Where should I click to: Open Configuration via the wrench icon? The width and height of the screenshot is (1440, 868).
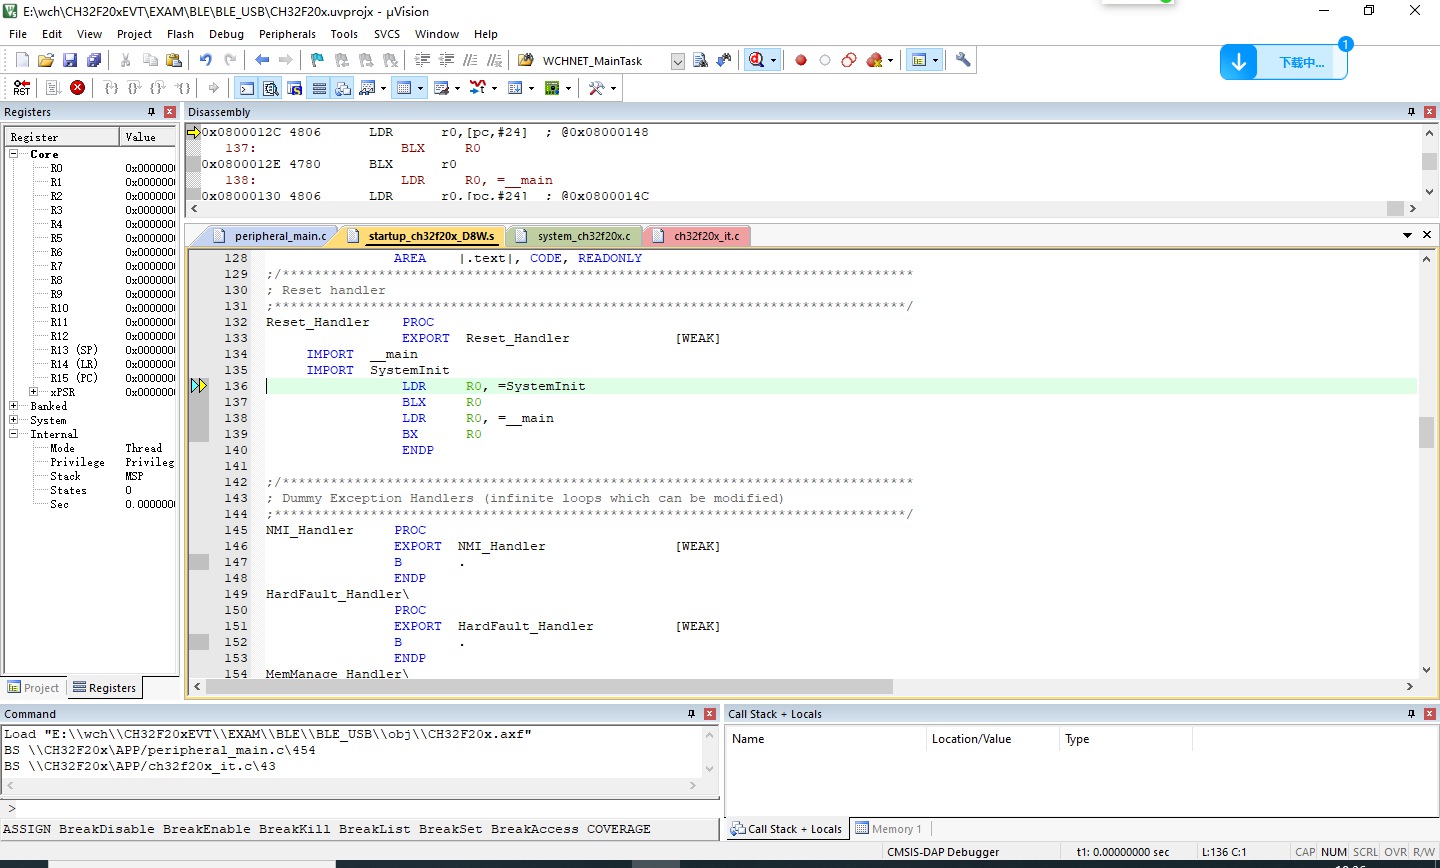(x=963, y=60)
